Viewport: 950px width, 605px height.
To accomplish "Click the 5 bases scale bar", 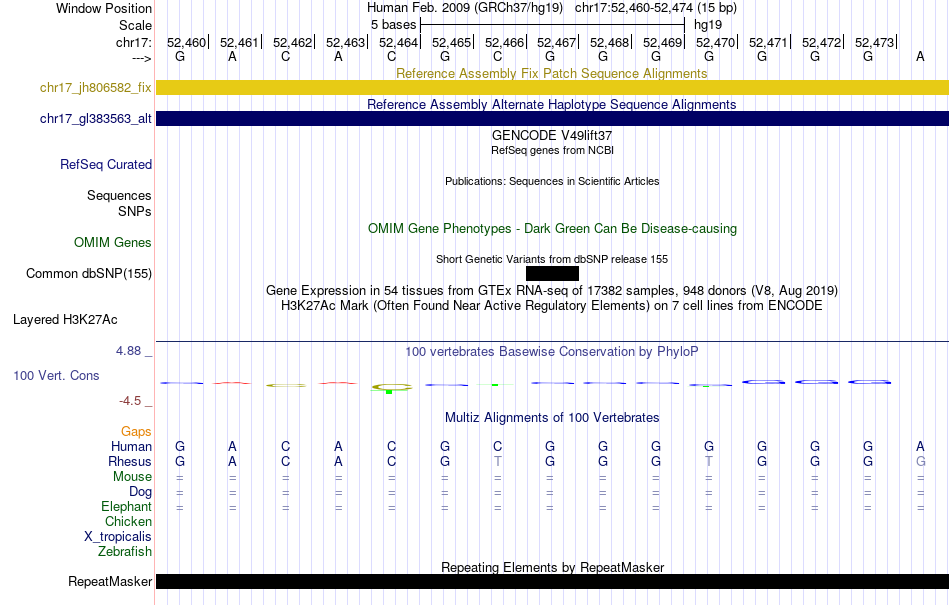I will pyautogui.click(x=552, y=25).
